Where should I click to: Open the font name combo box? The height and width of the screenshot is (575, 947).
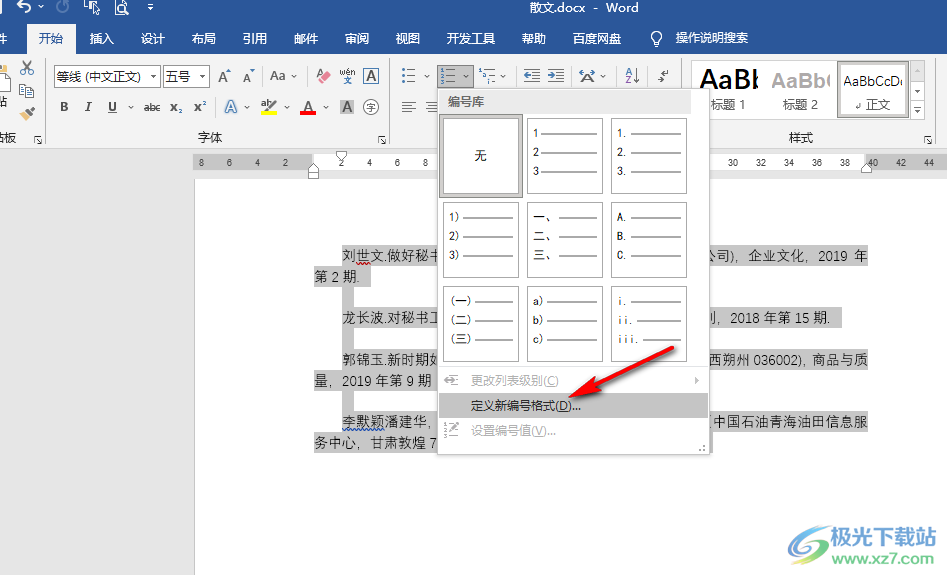coord(107,77)
